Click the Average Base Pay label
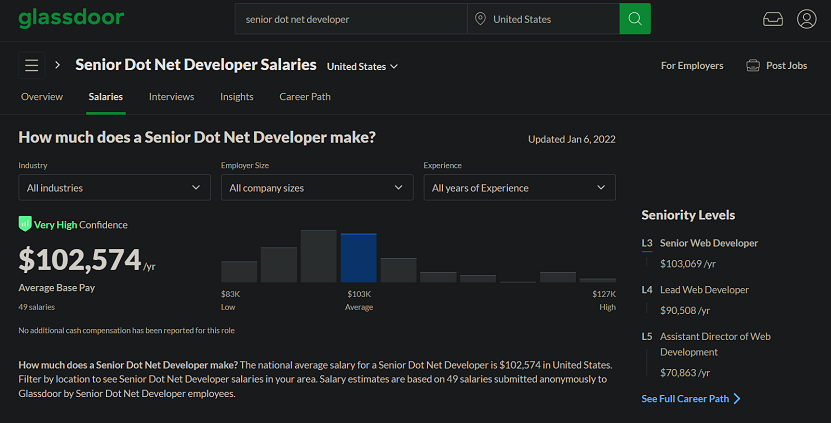Image resolution: width=831 pixels, height=423 pixels. click(x=57, y=287)
